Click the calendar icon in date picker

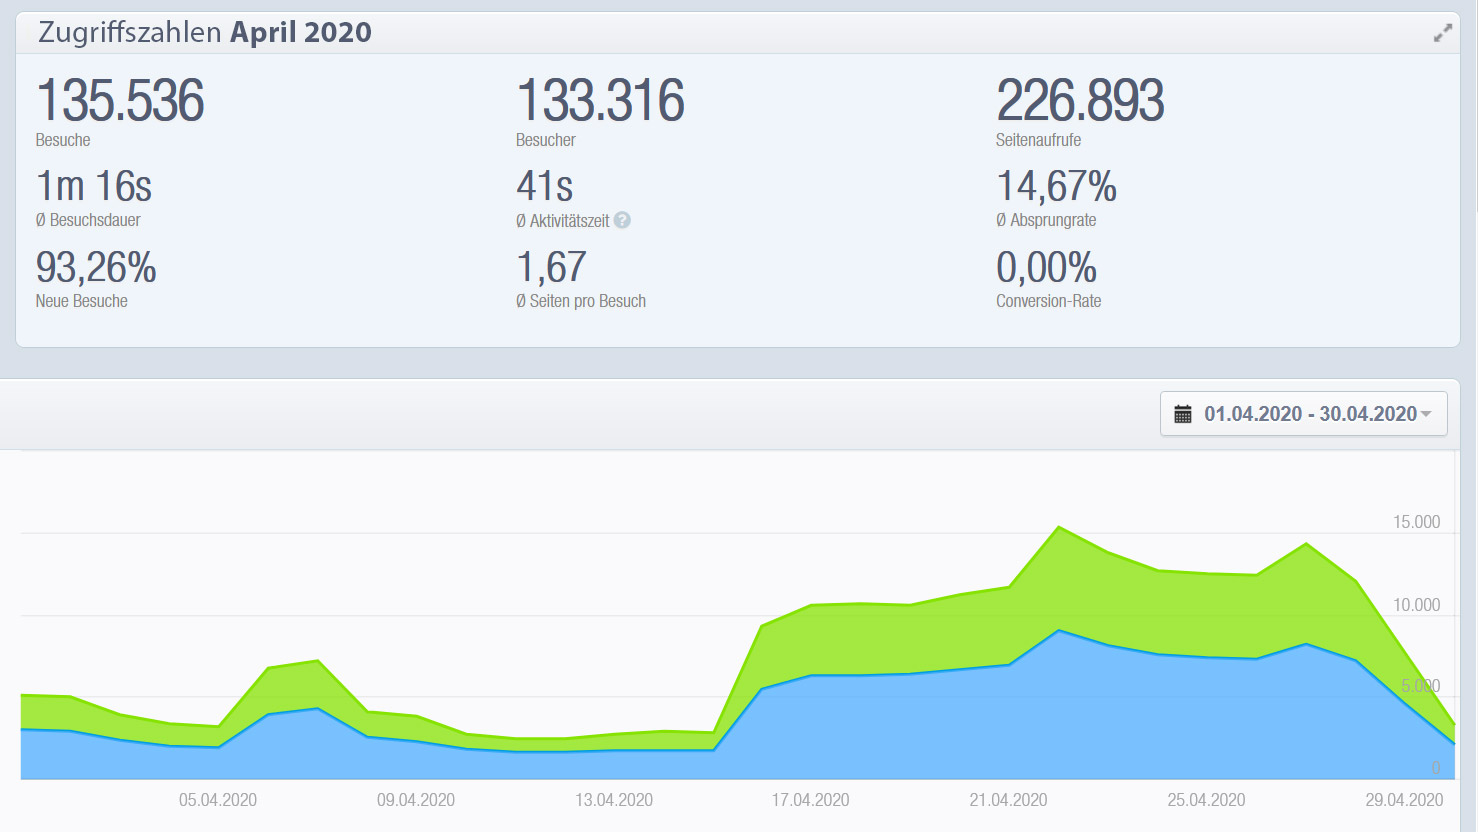click(x=1182, y=414)
